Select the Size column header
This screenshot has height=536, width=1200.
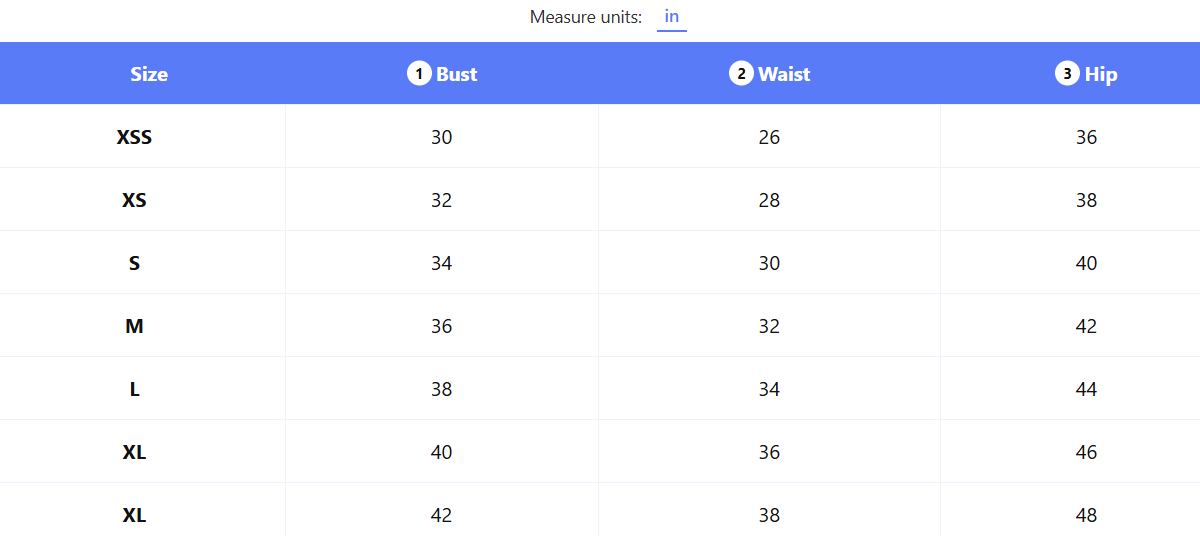[149, 74]
